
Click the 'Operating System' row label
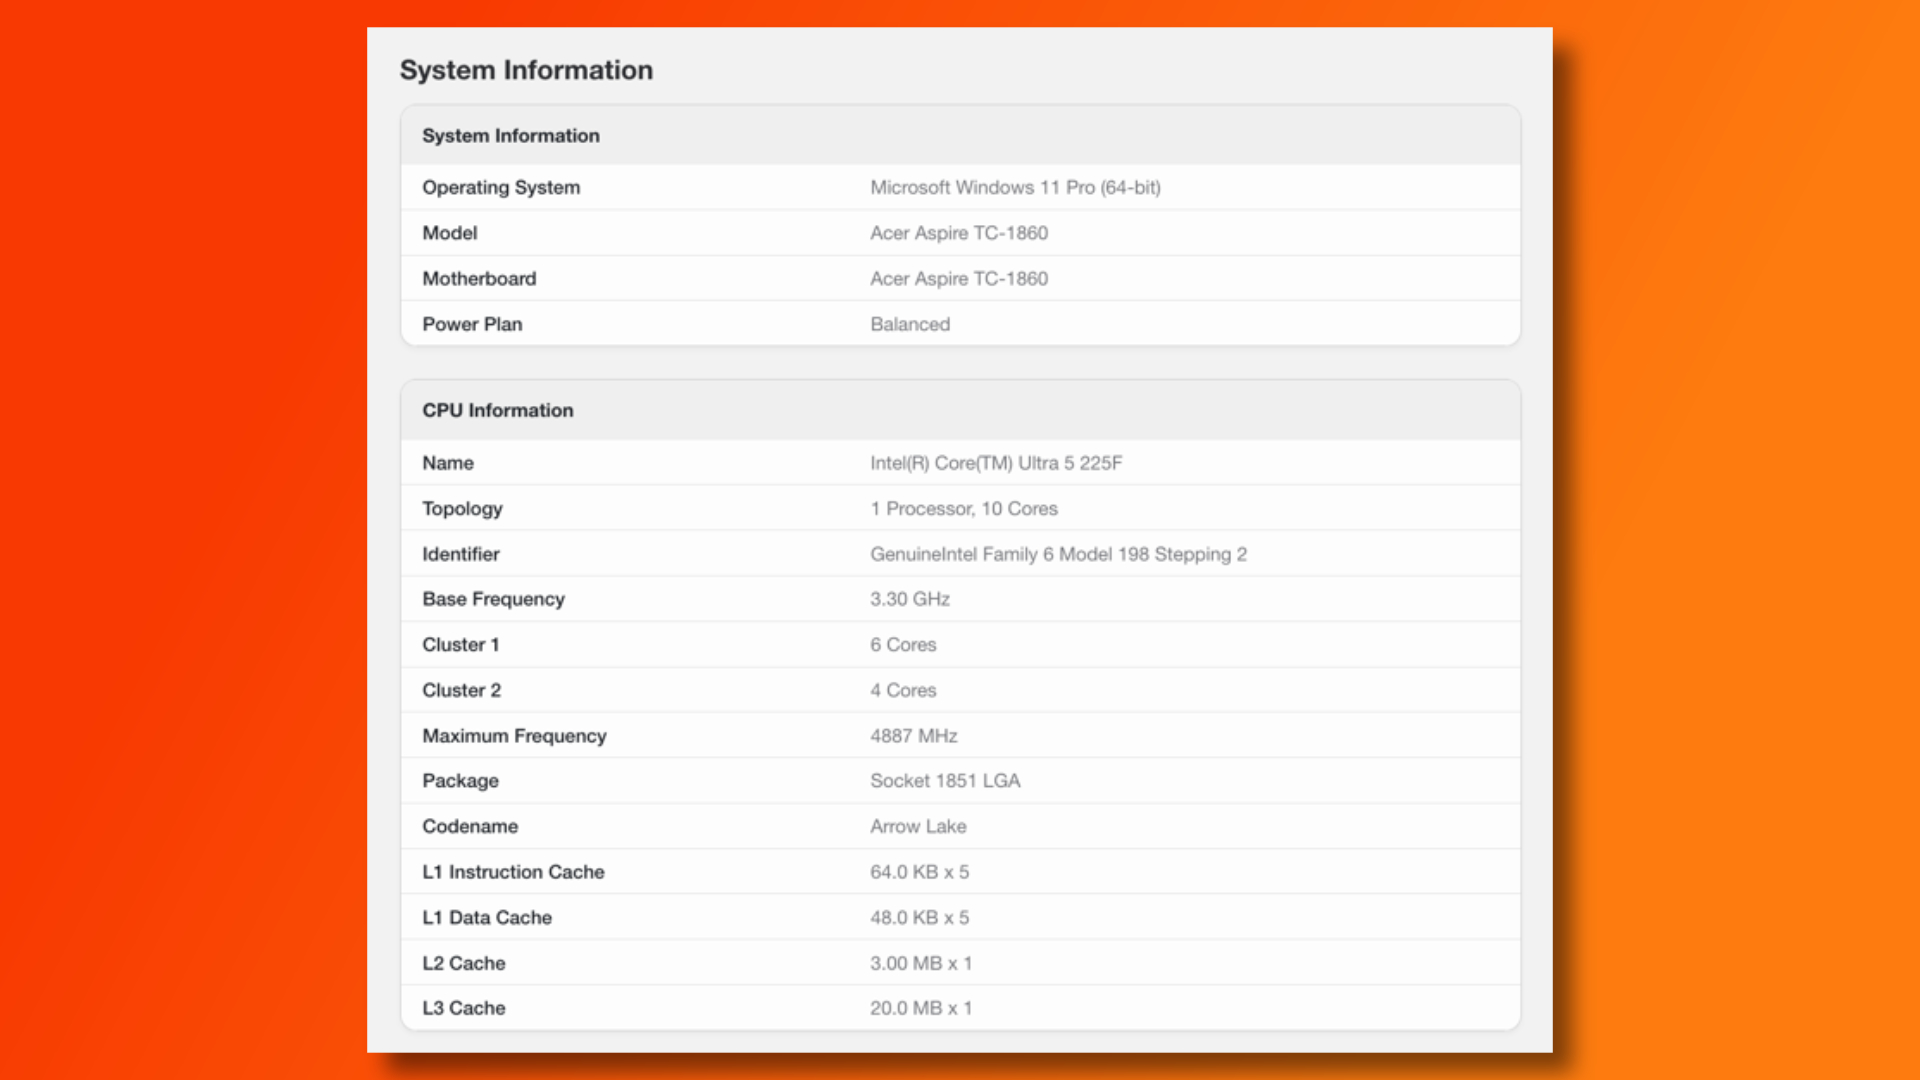click(x=501, y=188)
